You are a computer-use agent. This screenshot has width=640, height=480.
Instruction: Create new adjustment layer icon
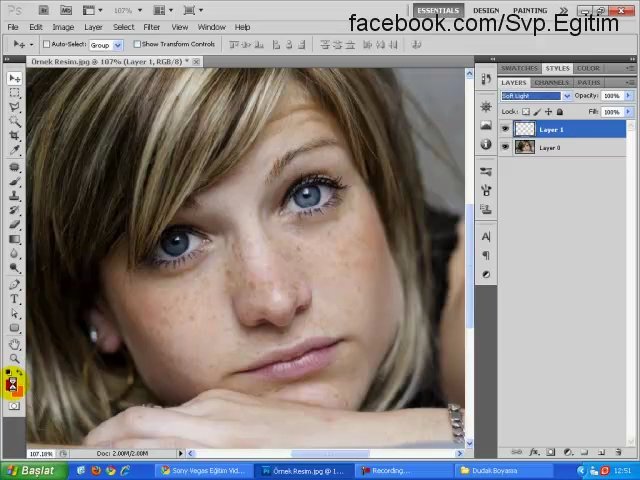click(567, 452)
